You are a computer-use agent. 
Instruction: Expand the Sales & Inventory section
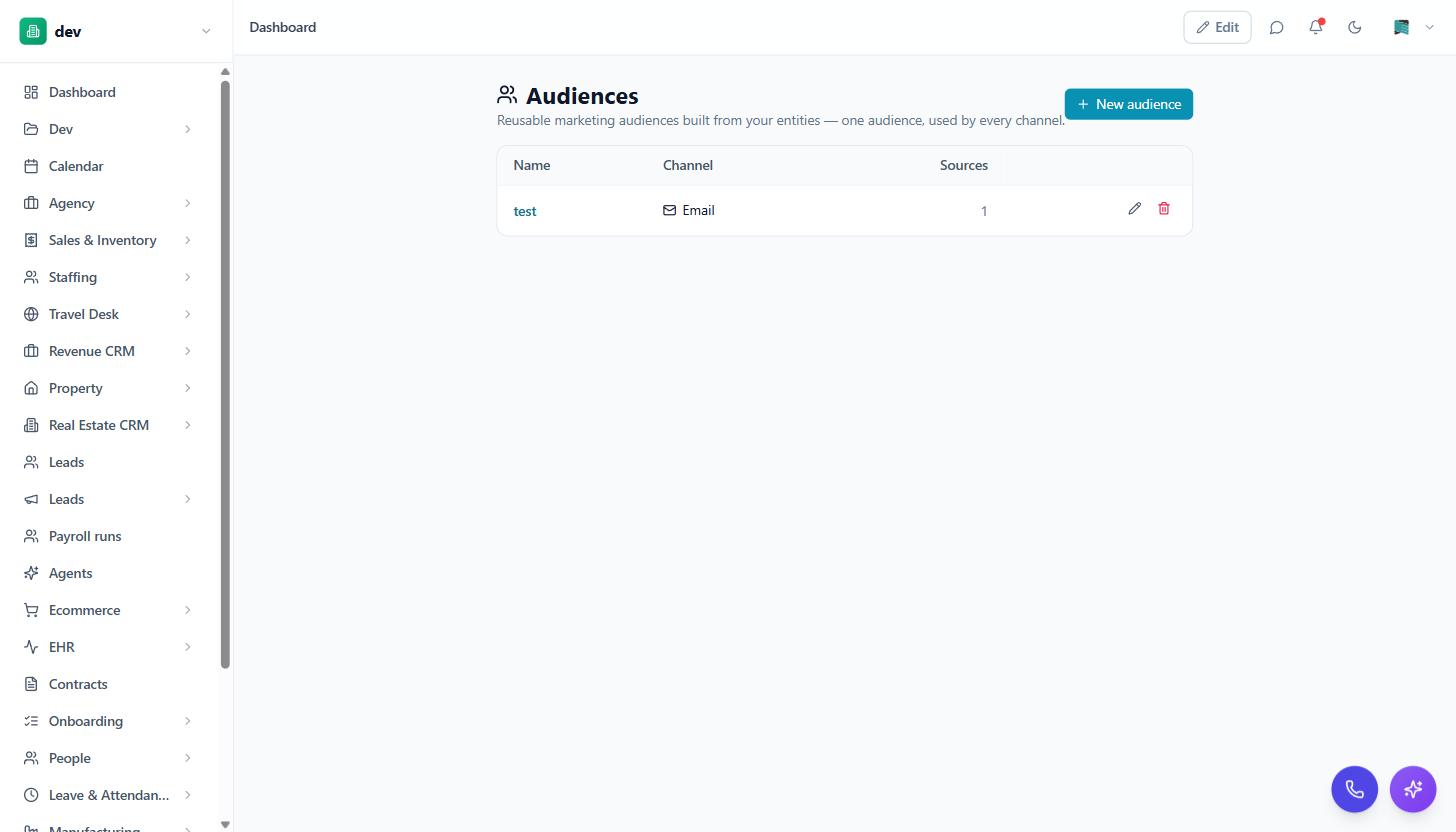click(x=187, y=240)
